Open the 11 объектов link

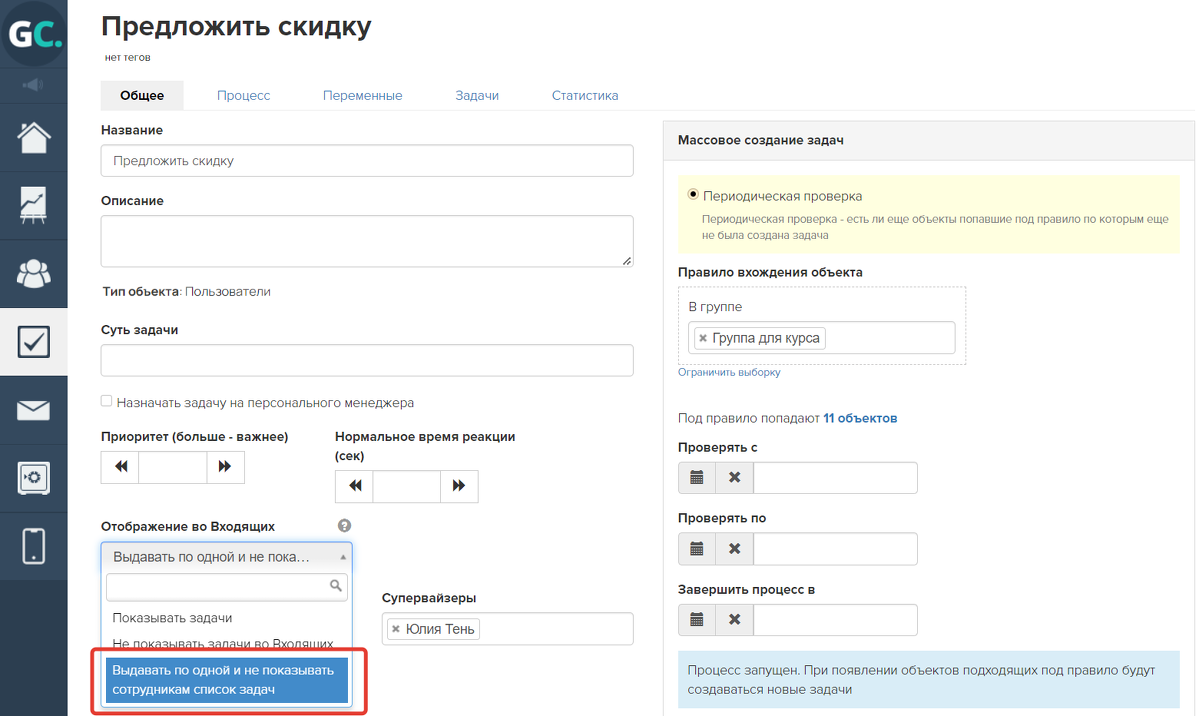point(859,418)
